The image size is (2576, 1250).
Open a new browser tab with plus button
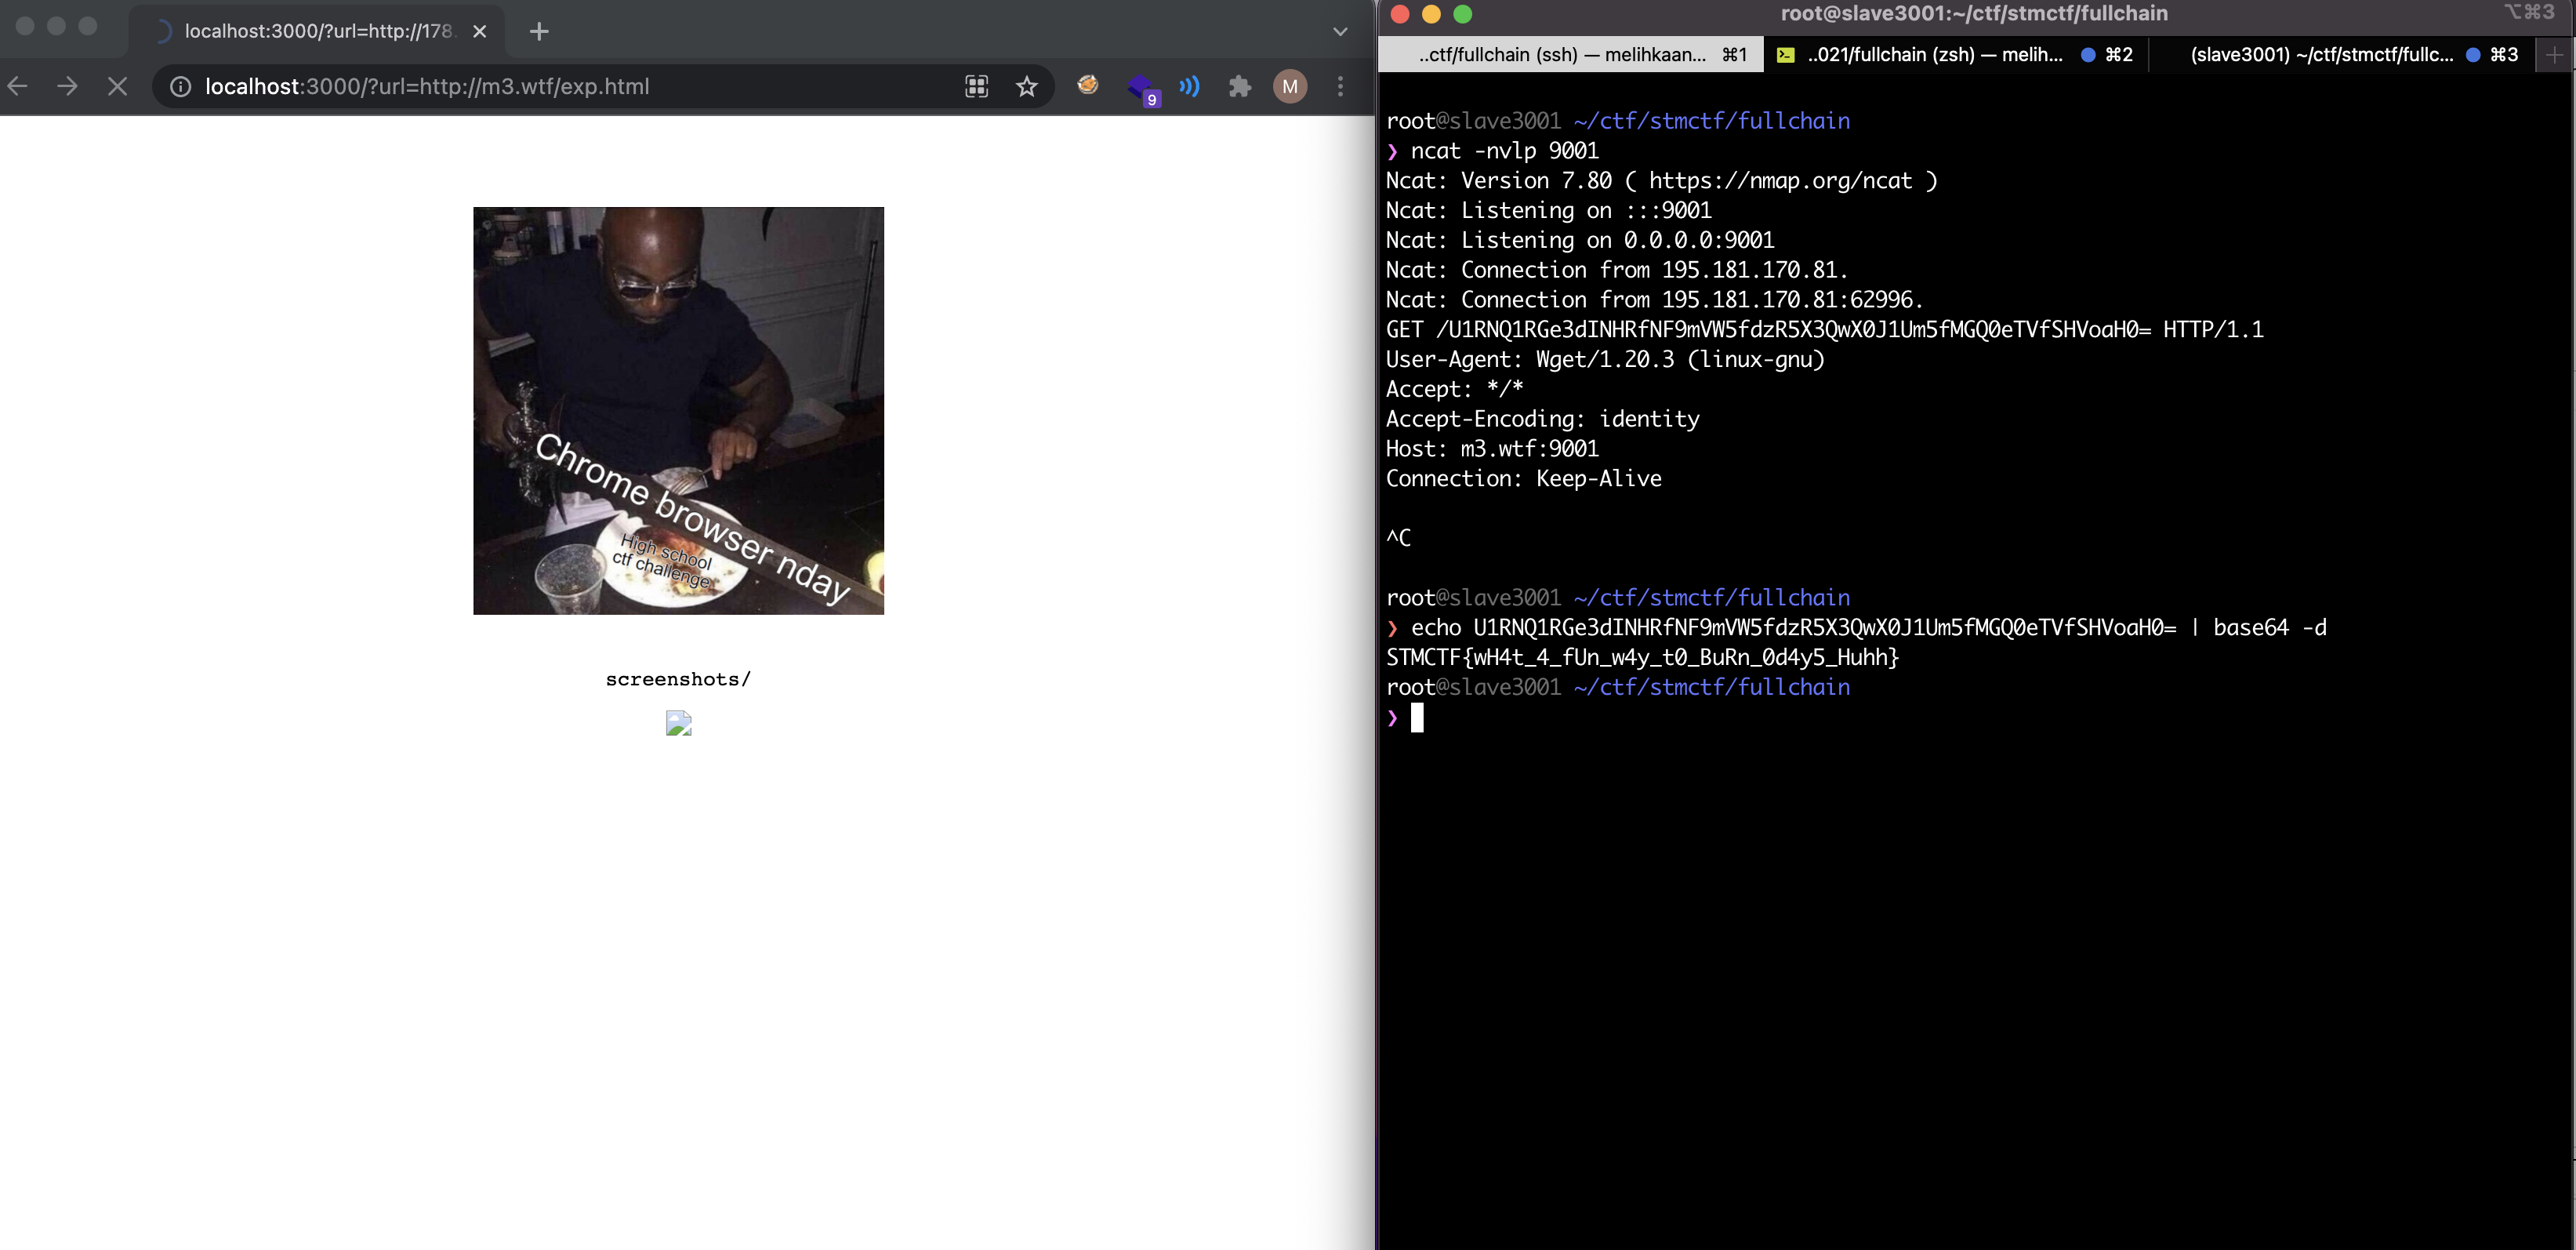tap(539, 31)
